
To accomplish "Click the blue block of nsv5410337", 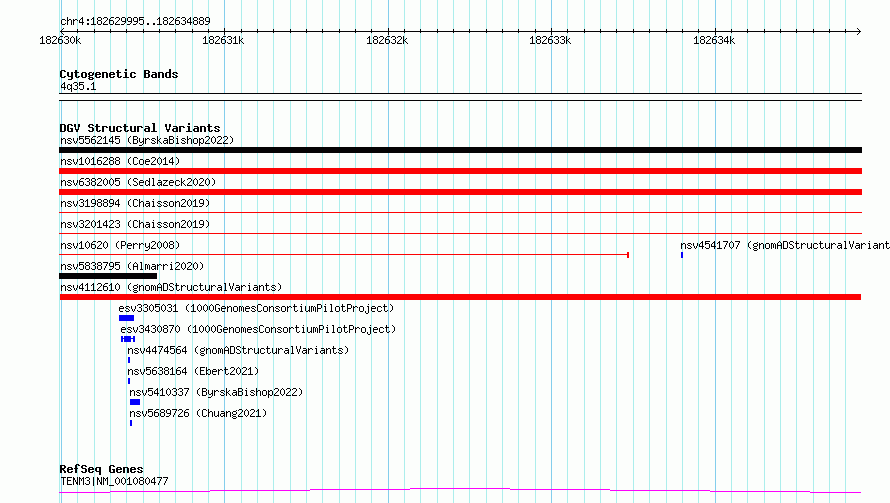I will coord(135,402).
